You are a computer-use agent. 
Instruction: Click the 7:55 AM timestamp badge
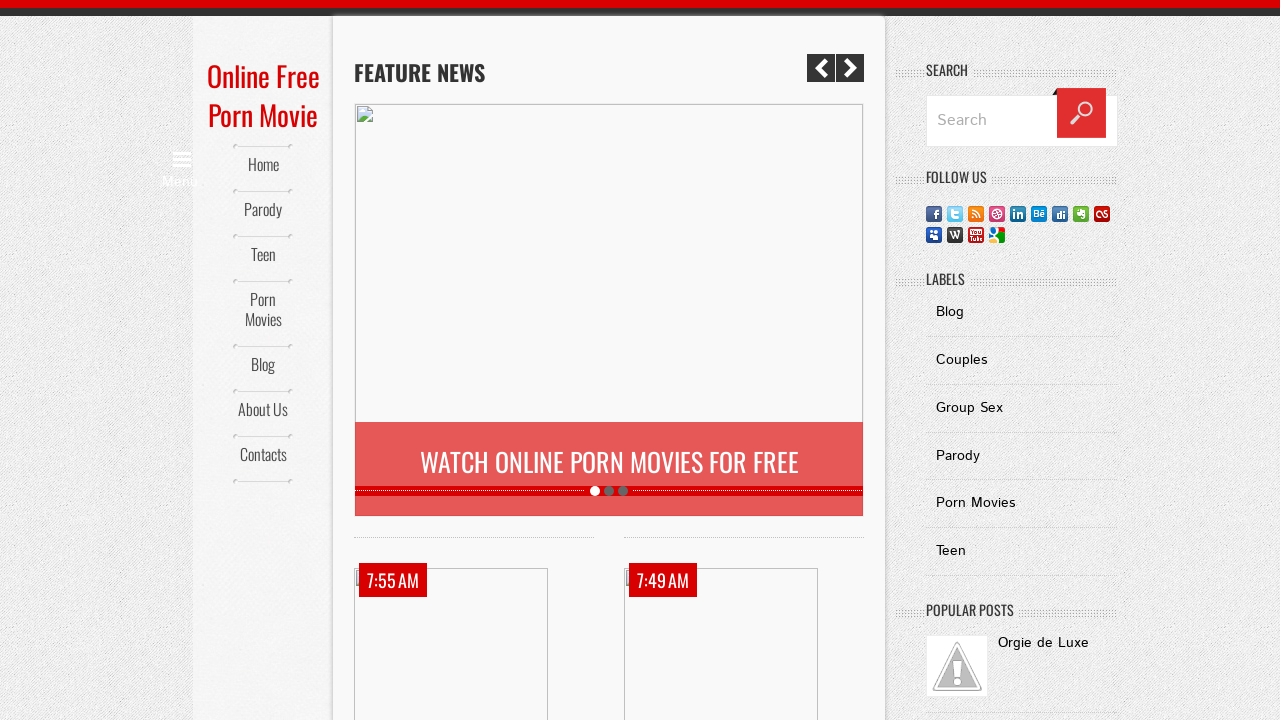pyautogui.click(x=393, y=580)
